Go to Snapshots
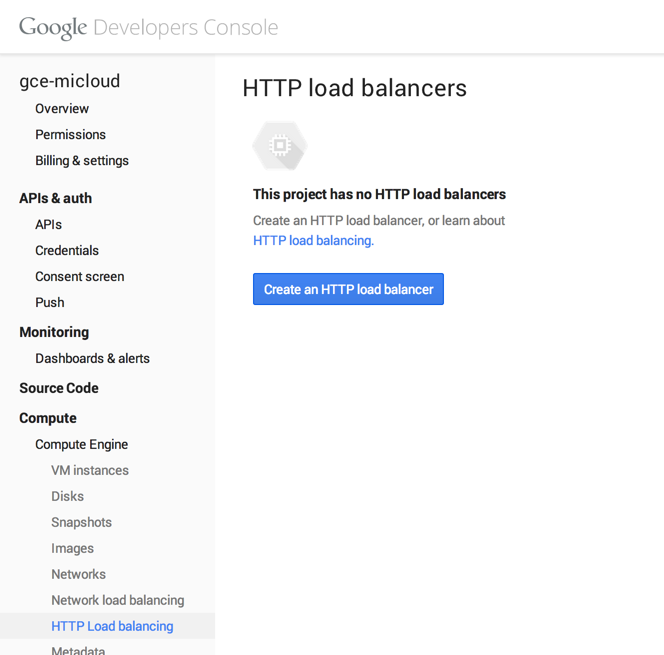 (x=81, y=522)
